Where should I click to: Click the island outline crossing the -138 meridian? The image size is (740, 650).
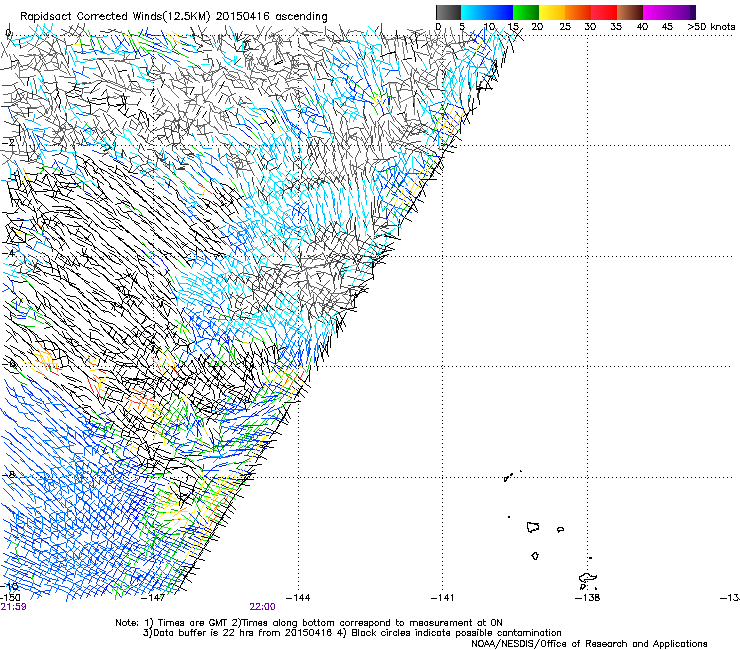coord(588,578)
